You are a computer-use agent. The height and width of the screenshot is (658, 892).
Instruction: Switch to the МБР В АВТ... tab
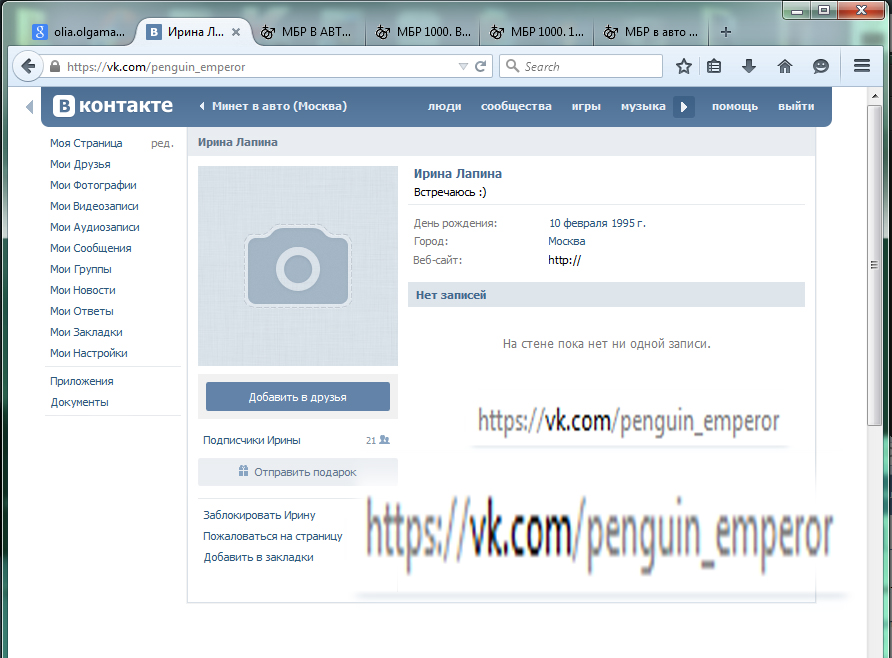pyautogui.click(x=306, y=32)
